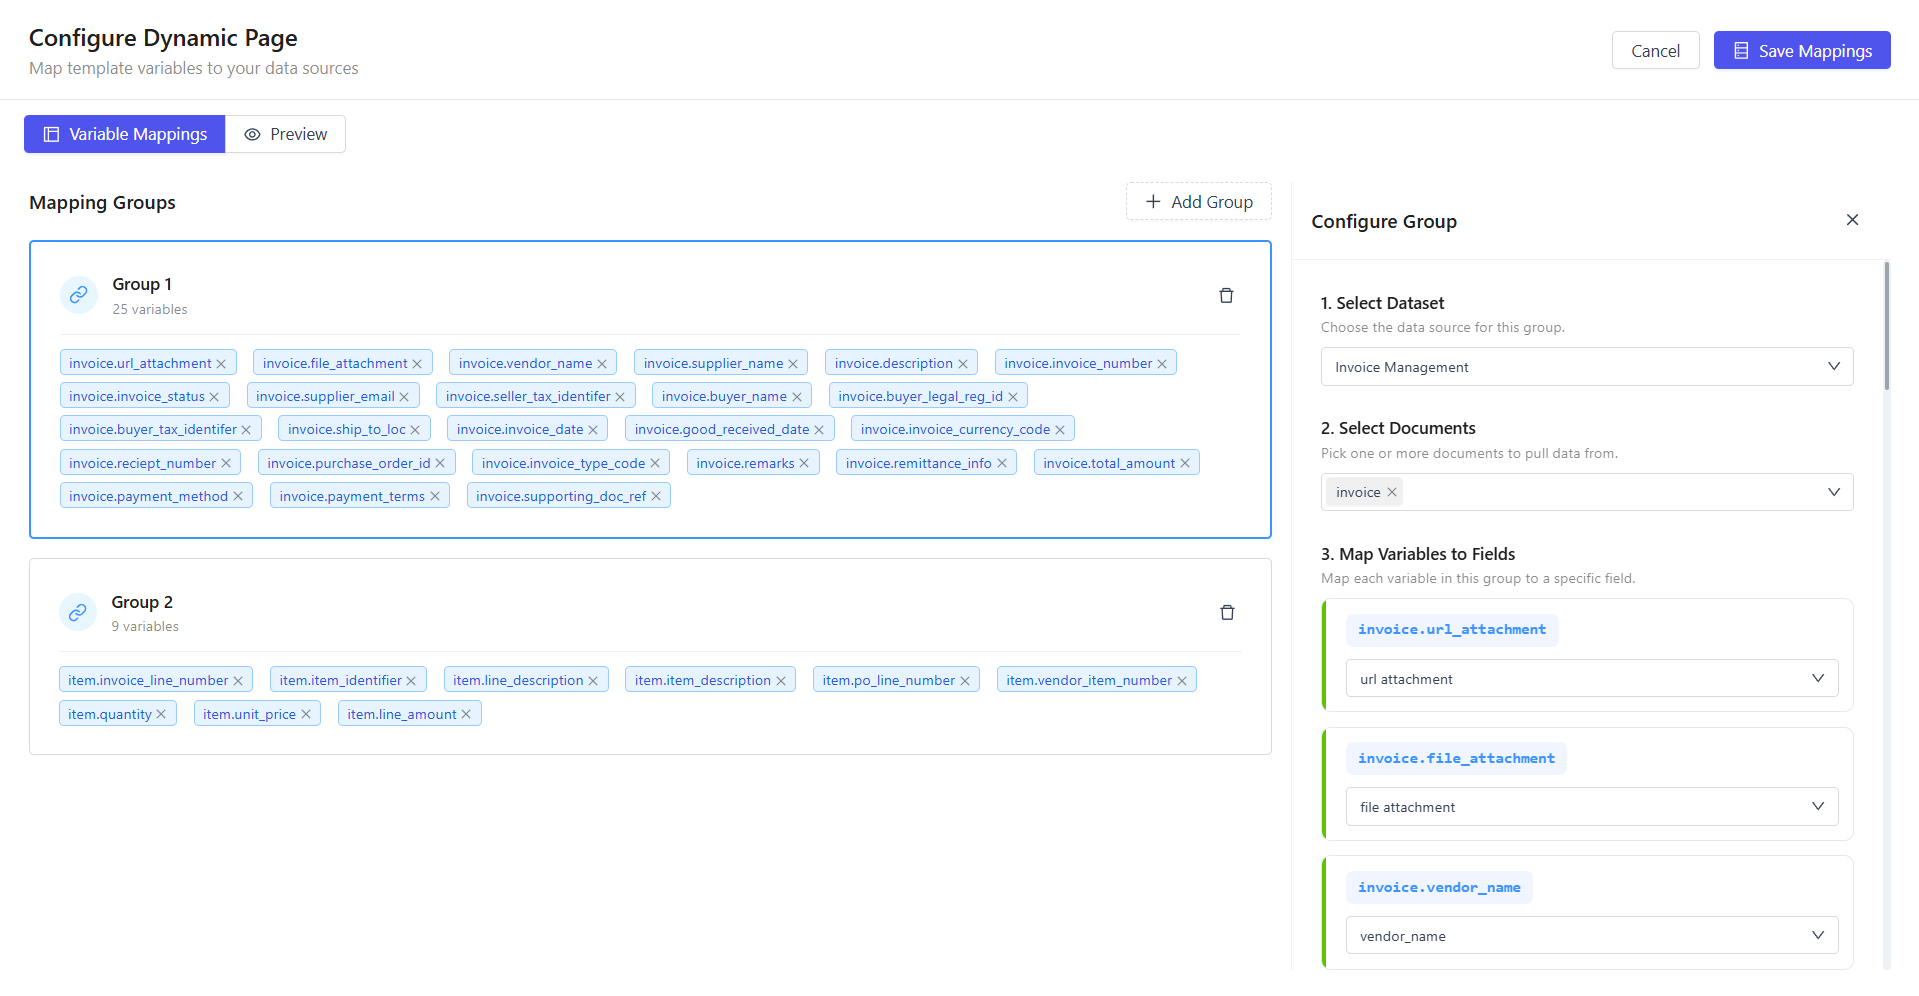Remove invoice.payment_terms from Group 1
The height and width of the screenshot is (996, 1919).
[435, 495]
